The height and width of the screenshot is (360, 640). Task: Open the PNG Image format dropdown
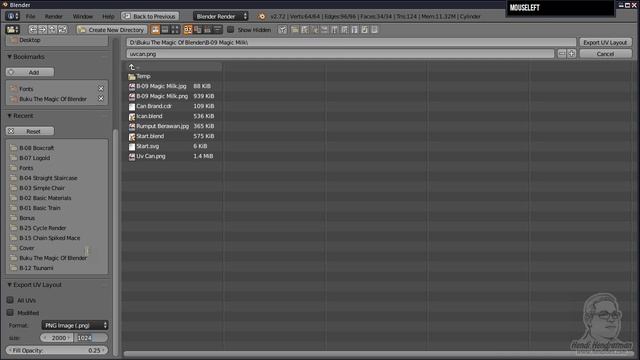(x=75, y=325)
